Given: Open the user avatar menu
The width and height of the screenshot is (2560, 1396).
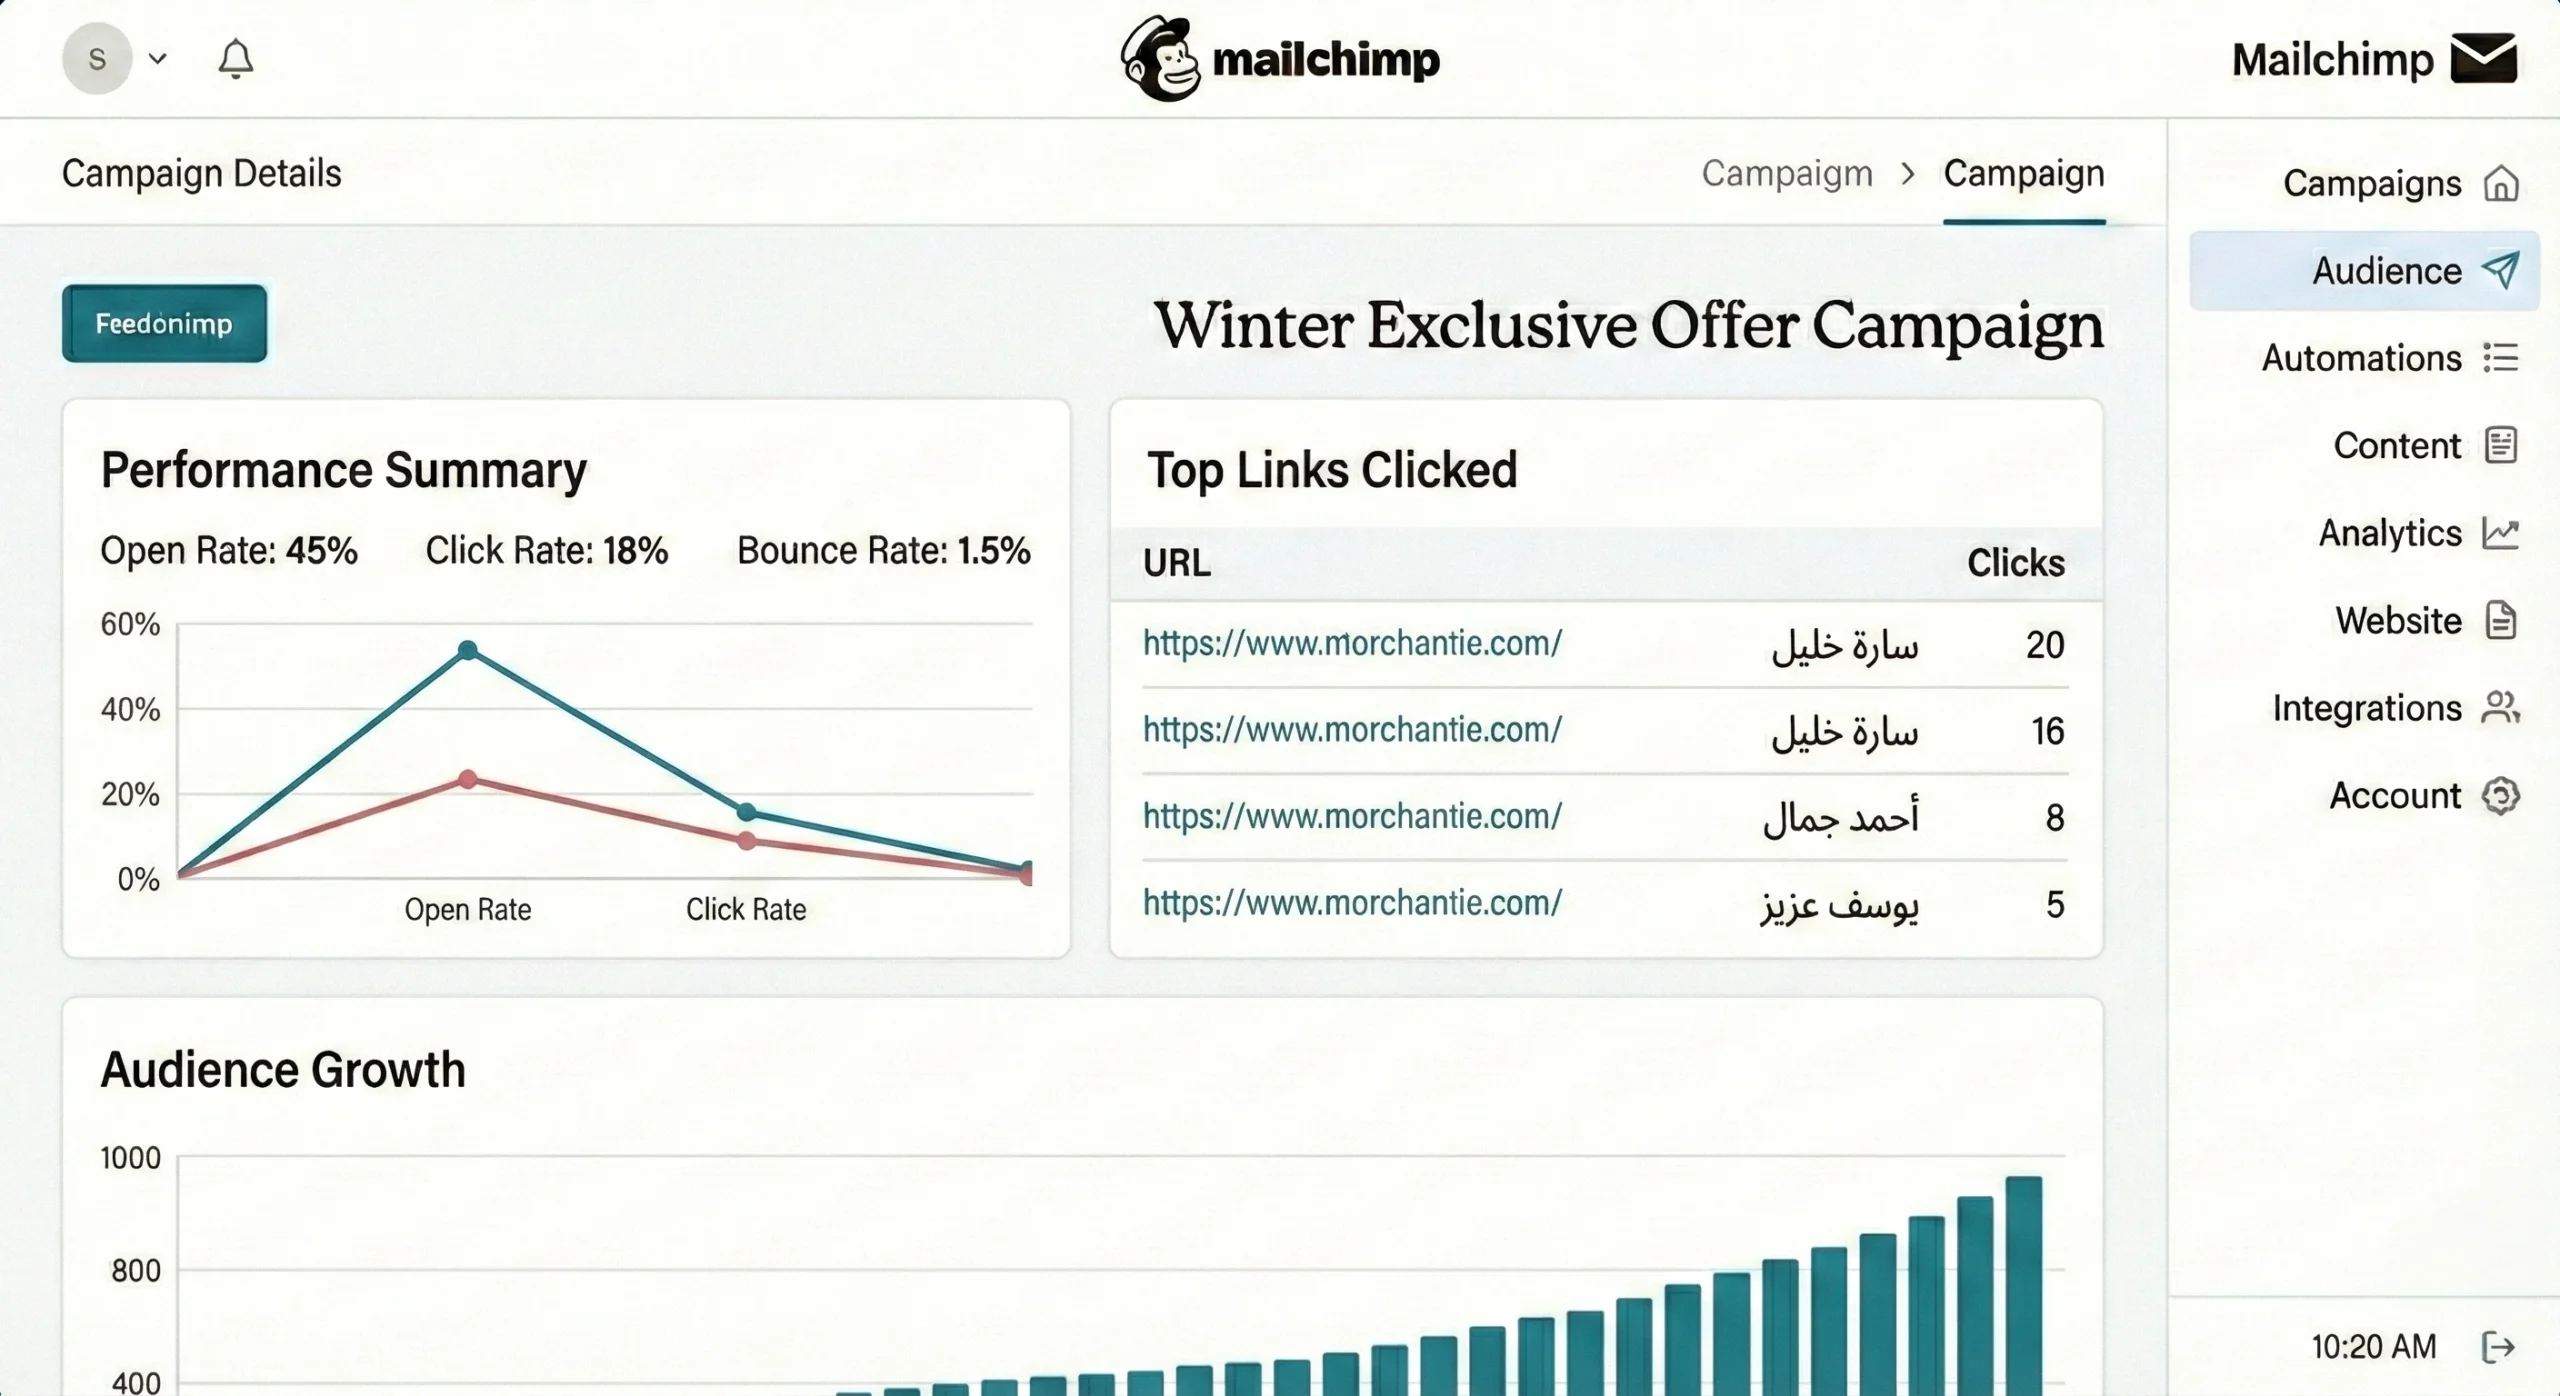Looking at the screenshot, I should coord(97,59).
